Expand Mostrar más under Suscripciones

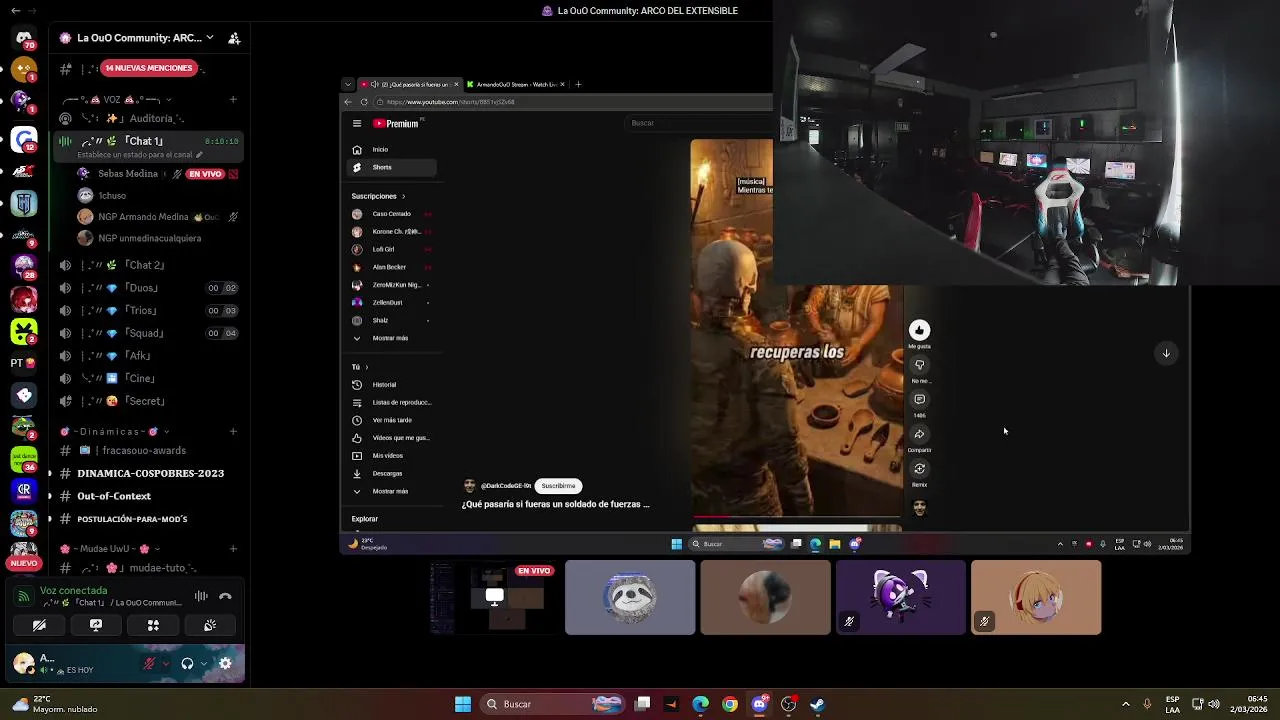click(392, 338)
